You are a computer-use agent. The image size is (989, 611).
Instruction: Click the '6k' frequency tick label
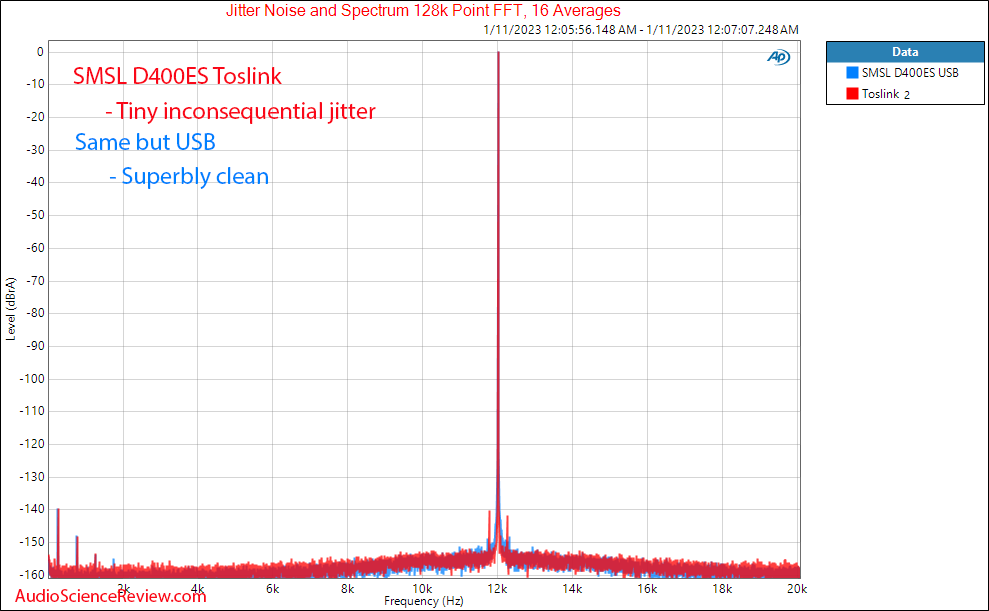[x=272, y=589]
